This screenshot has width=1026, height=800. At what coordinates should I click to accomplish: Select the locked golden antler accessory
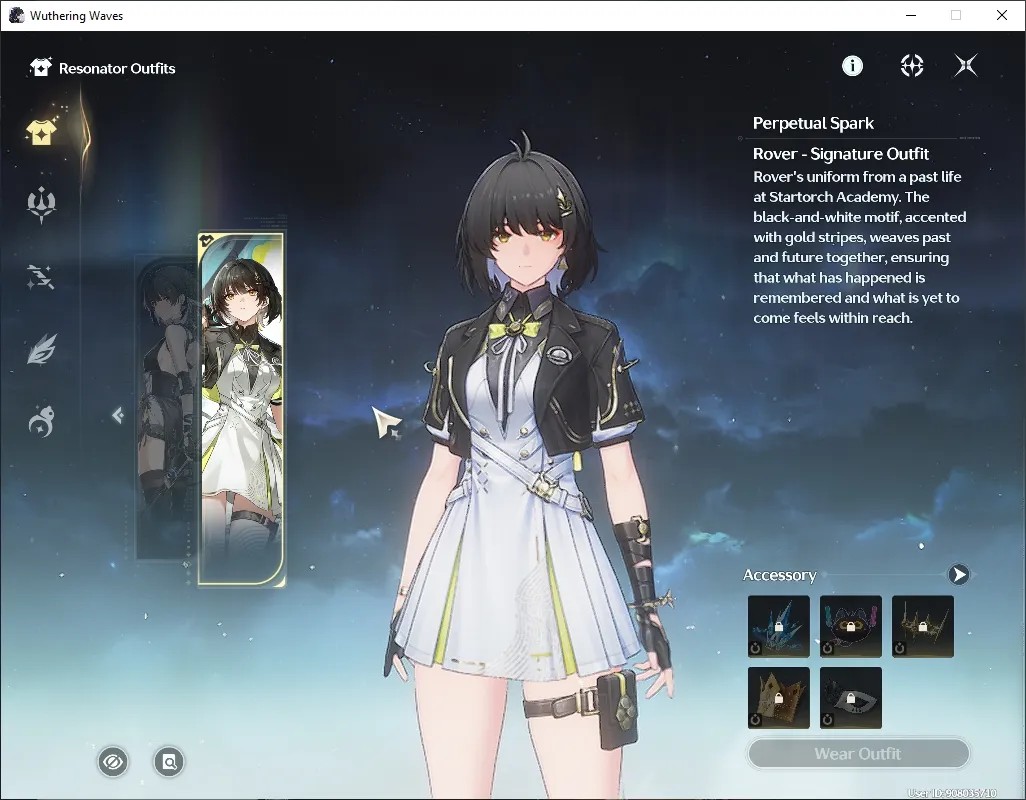tap(923, 626)
